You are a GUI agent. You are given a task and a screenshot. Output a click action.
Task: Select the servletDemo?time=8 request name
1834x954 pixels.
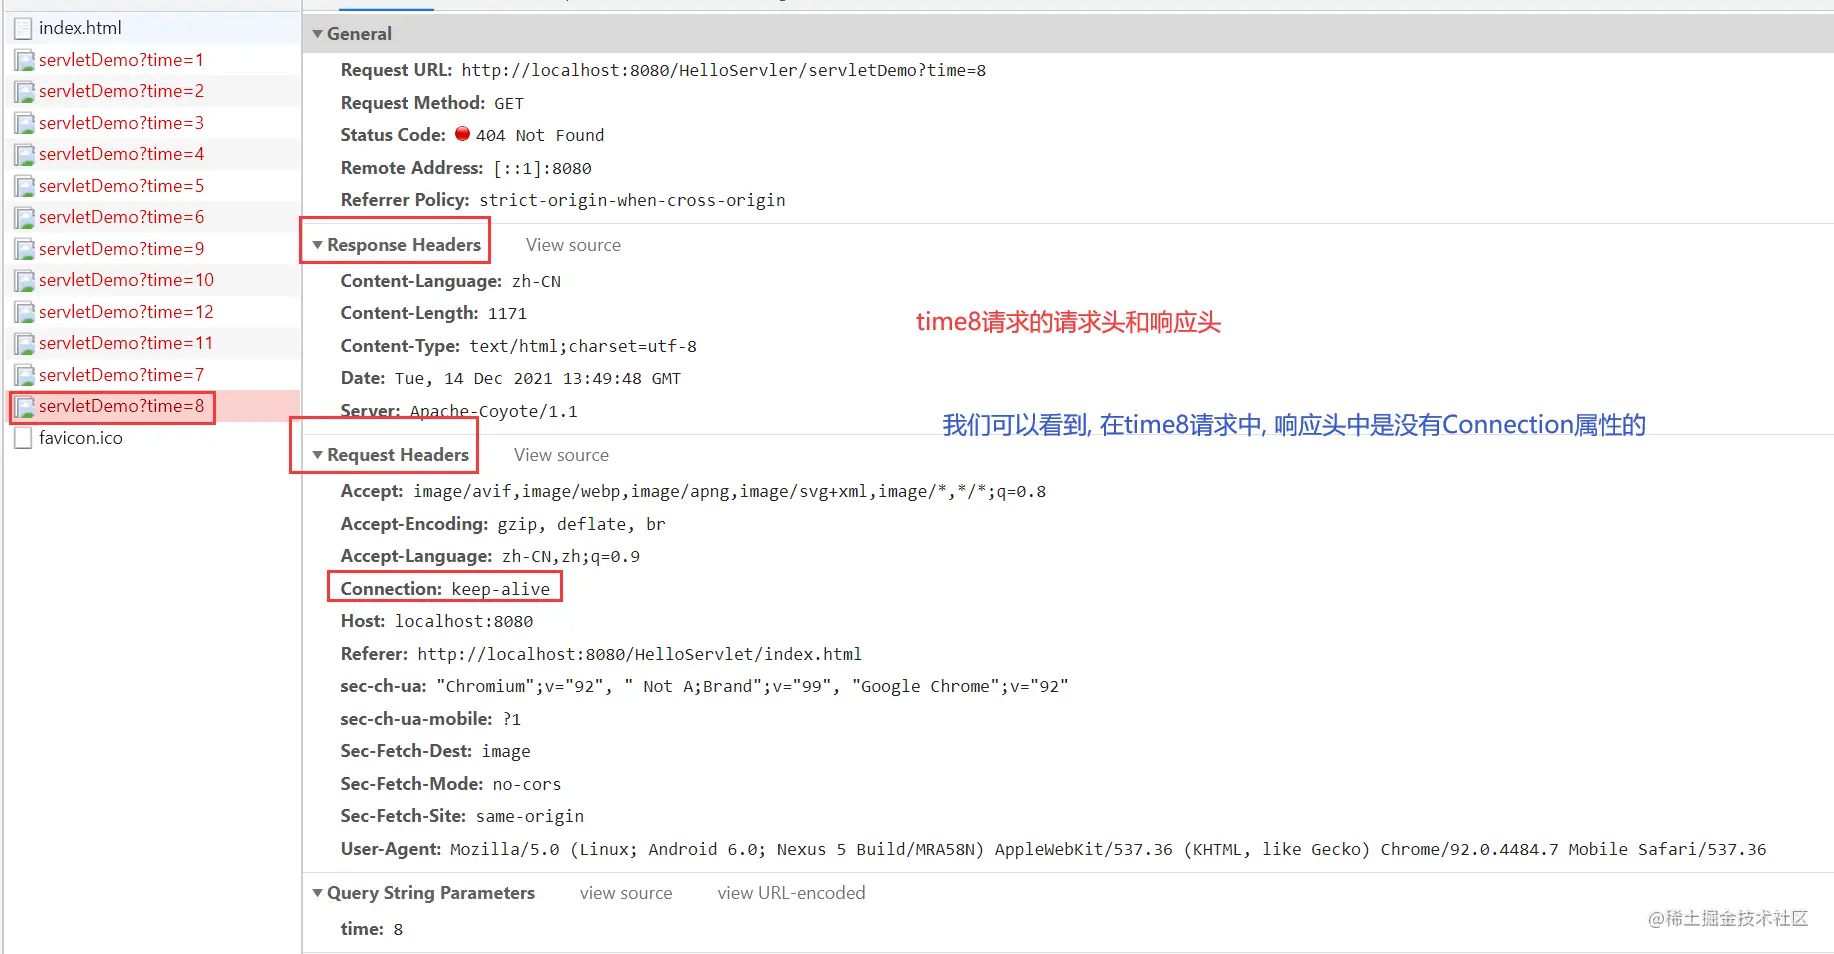click(121, 406)
